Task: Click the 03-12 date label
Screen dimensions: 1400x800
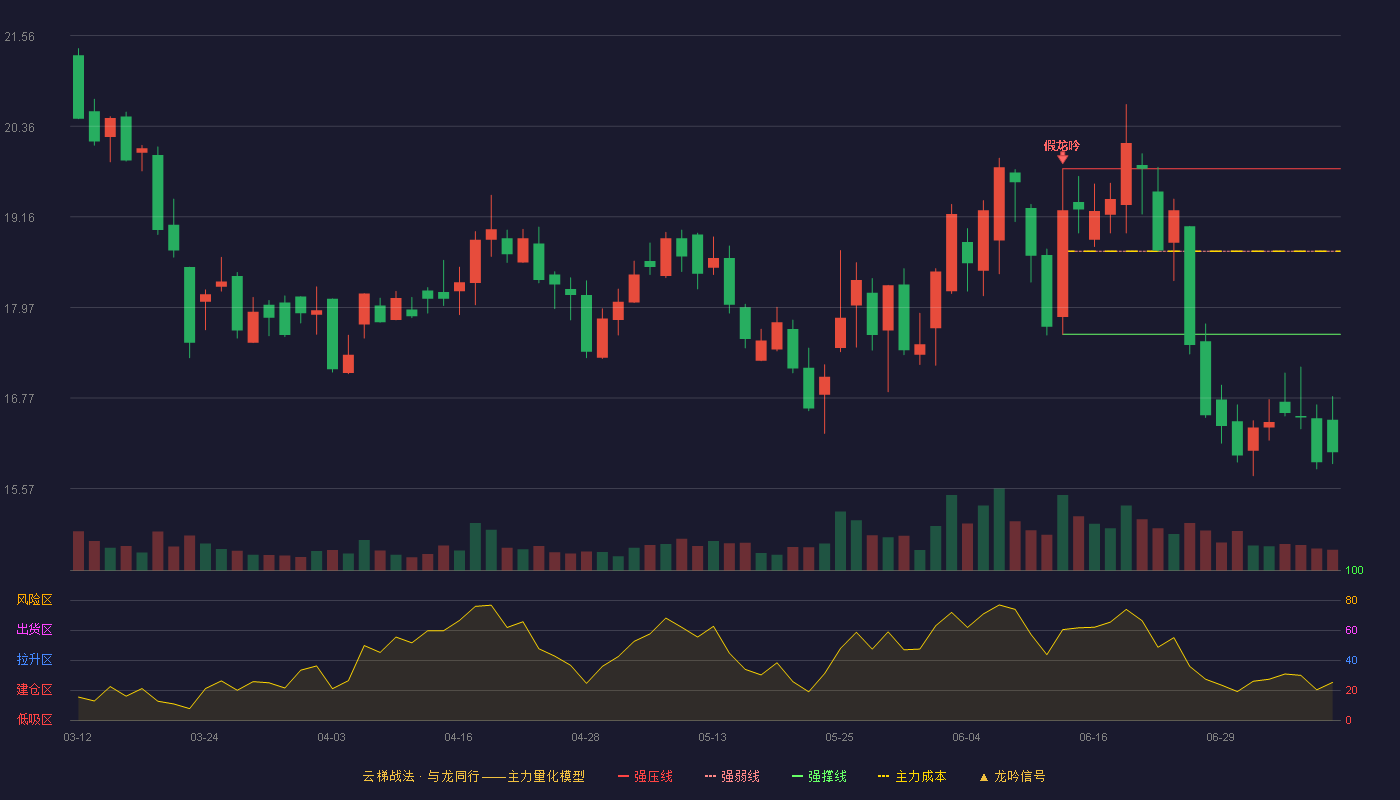Action: [x=77, y=737]
